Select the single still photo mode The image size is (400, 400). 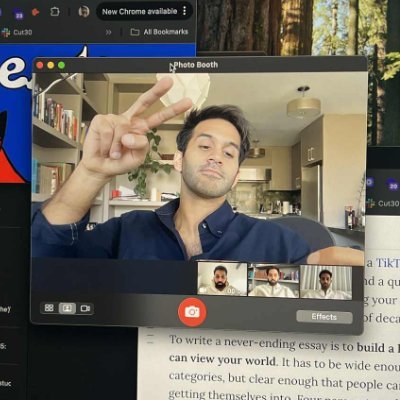[67, 308]
